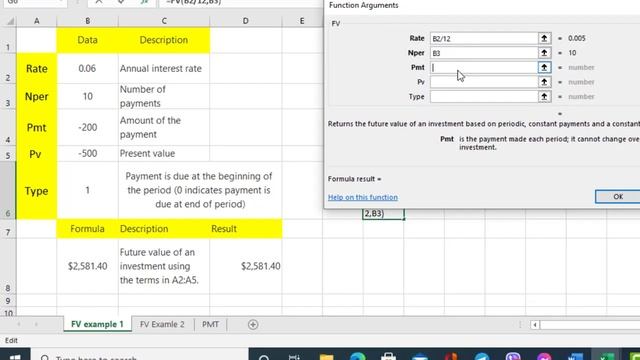Collapse dialog using Rate field's arrow button
This screenshot has width=640, height=360.
pos(544,38)
